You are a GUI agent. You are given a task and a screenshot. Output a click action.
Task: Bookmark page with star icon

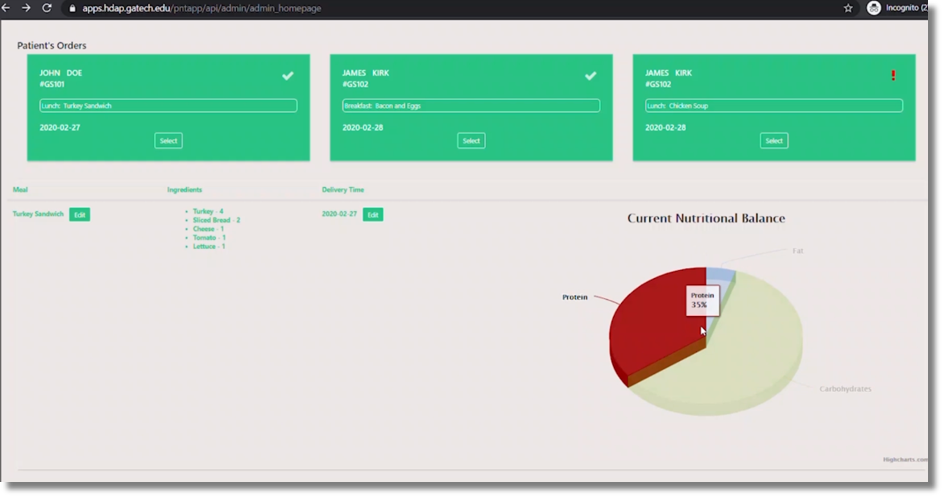click(848, 8)
